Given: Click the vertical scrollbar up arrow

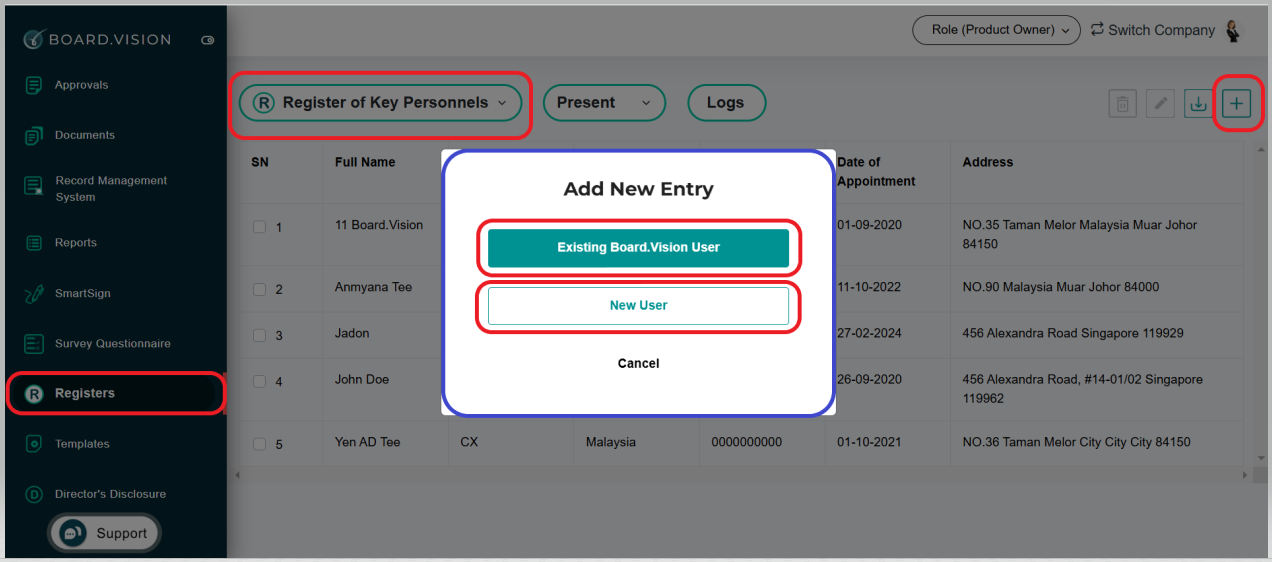Looking at the screenshot, I should point(1260,149).
